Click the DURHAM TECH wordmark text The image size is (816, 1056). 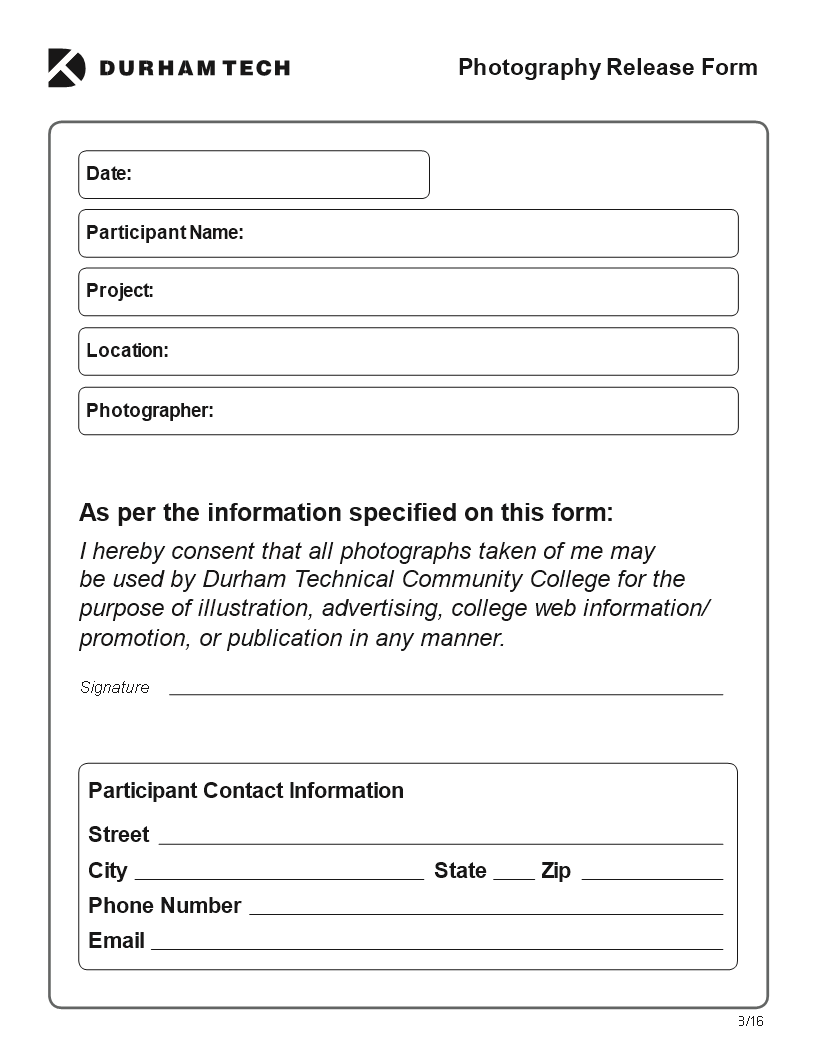coord(195,68)
